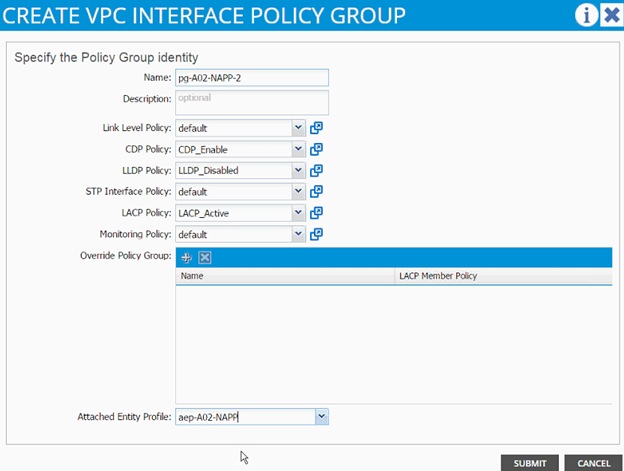Open Link Level Policy popup icon

pos(316,128)
